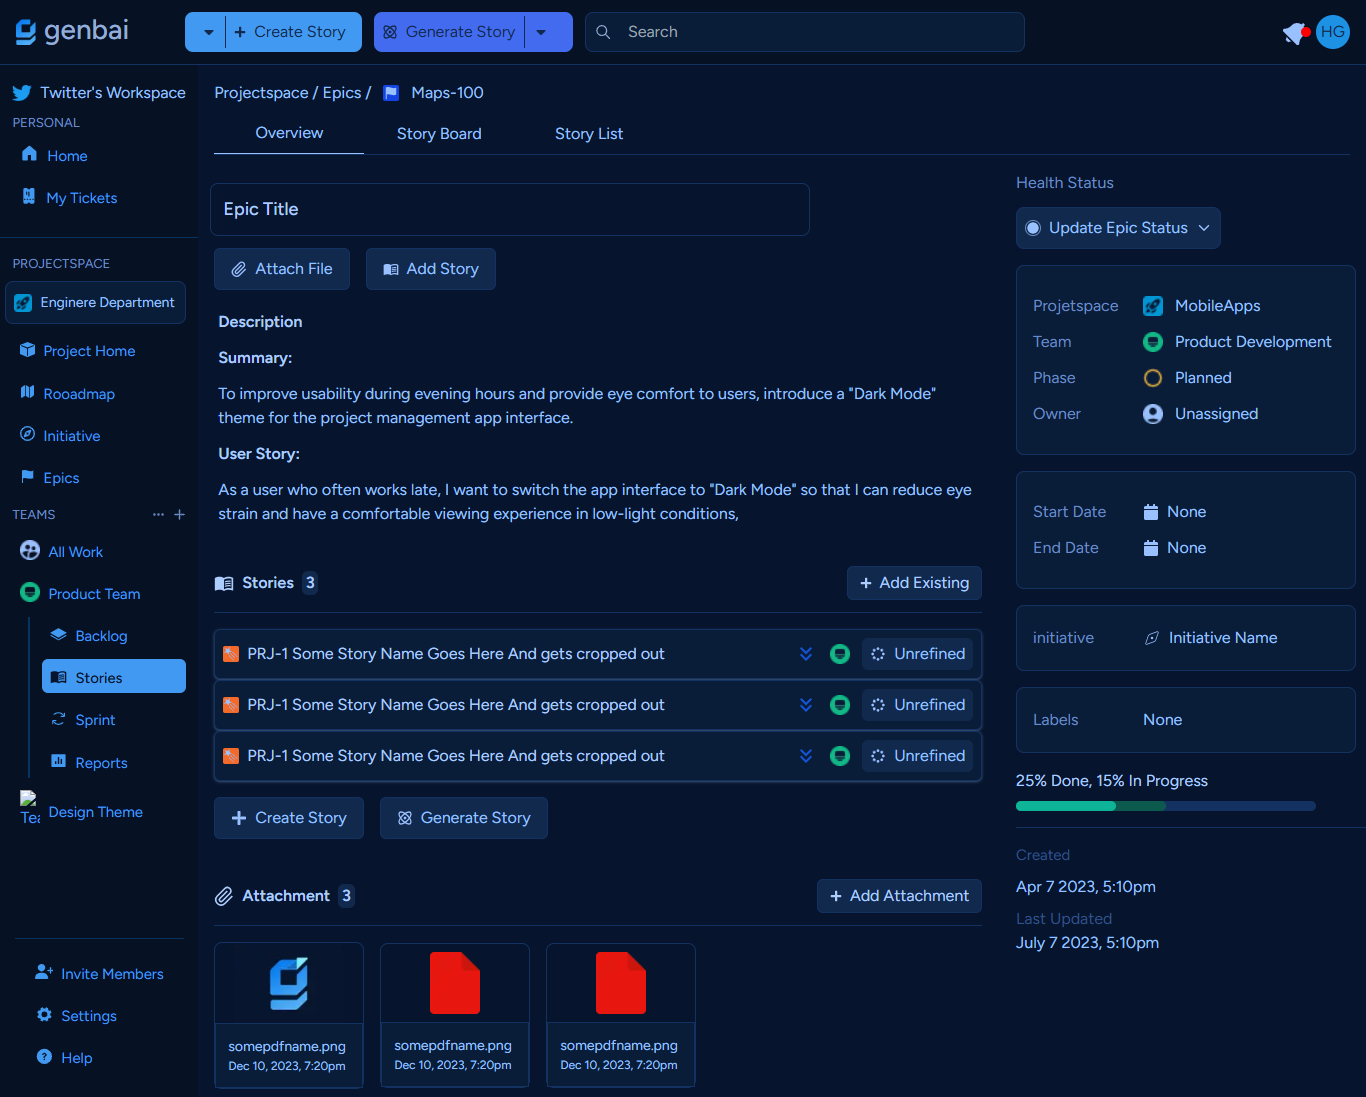
Task: Open the HG user avatar
Action: point(1333,32)
